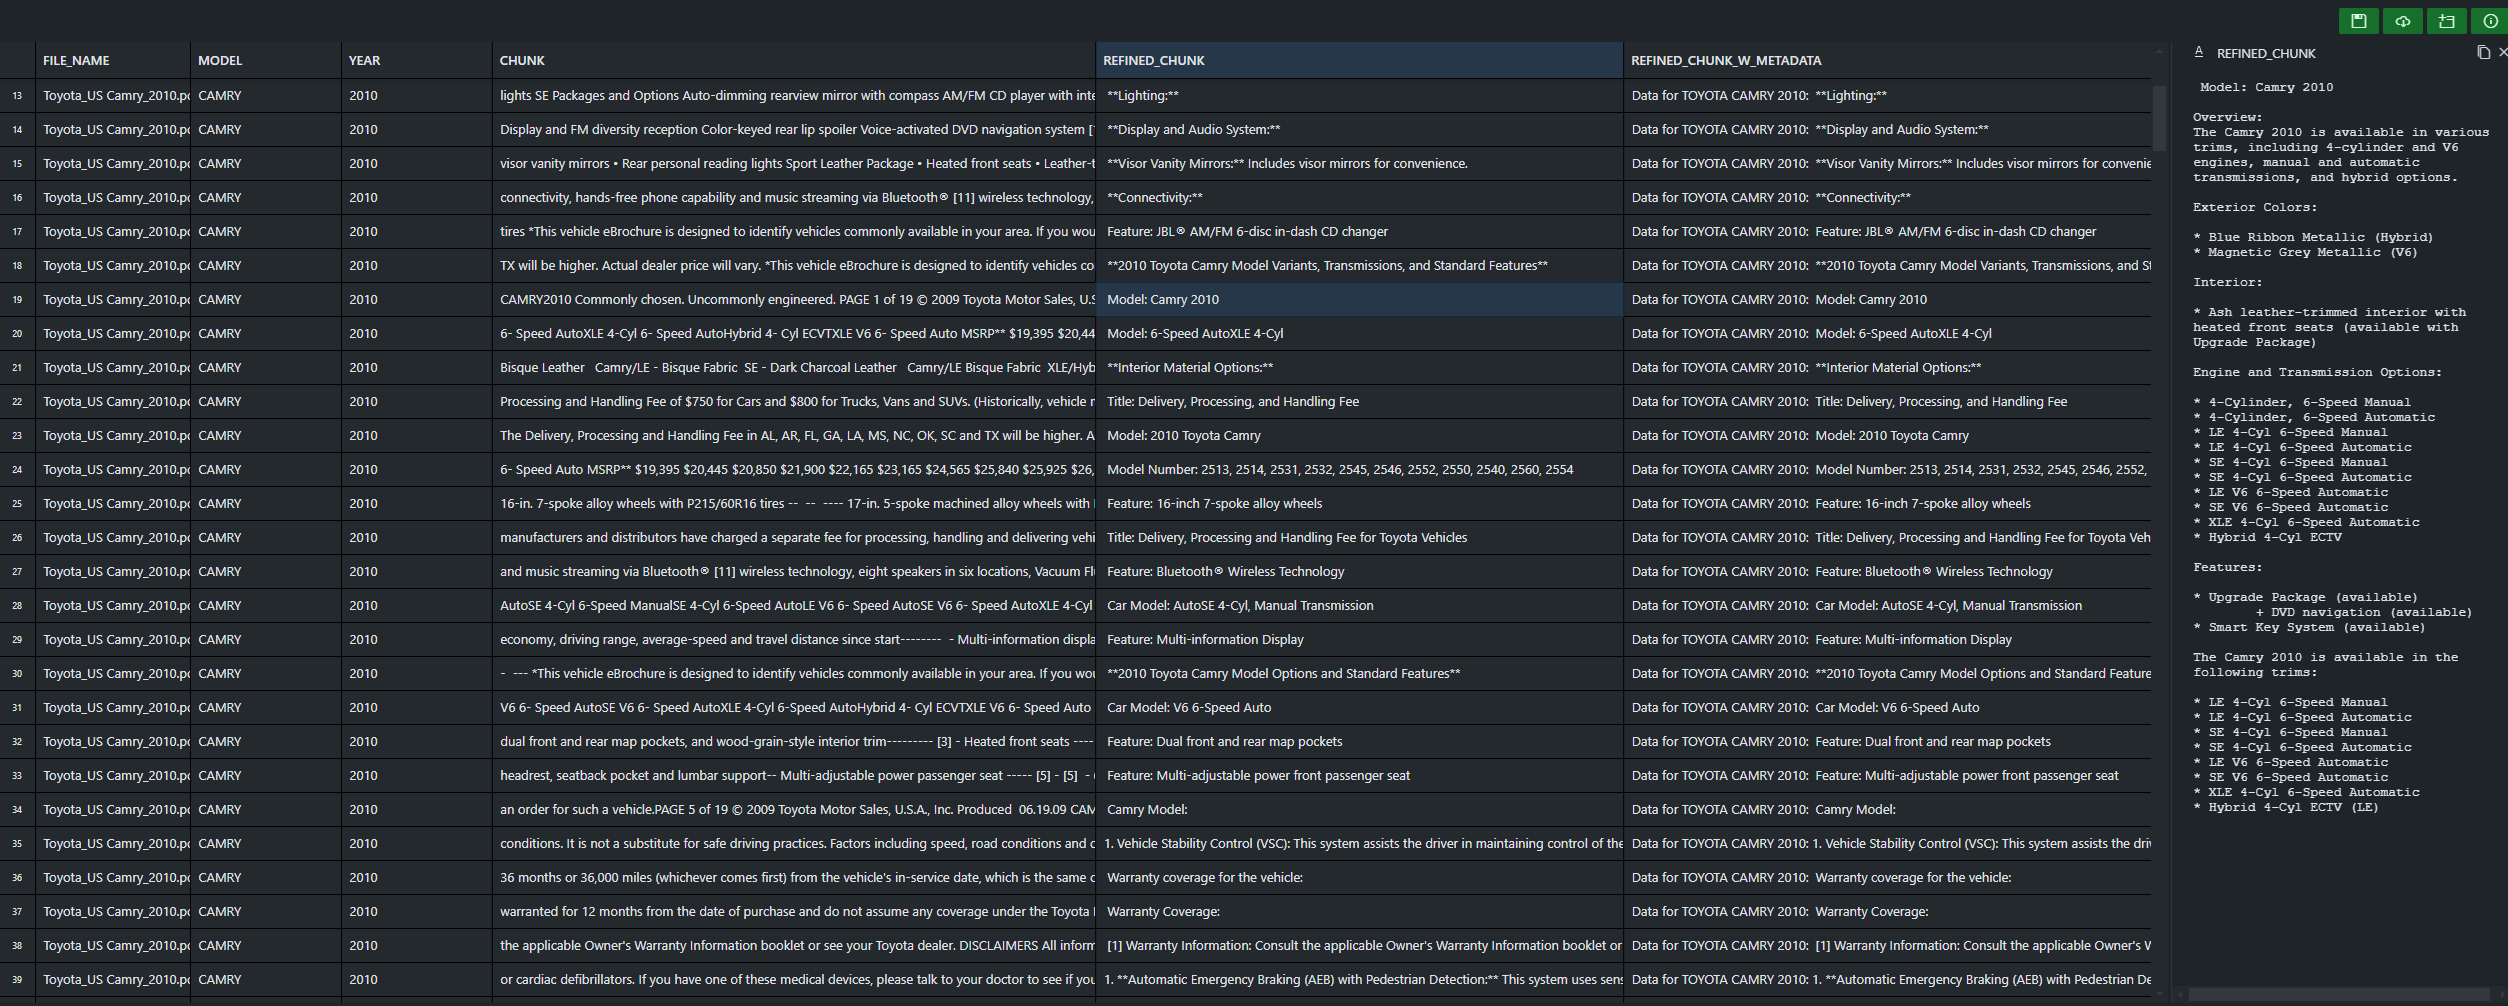
Task: Click chunk cell starting 'CAMRY2010 Commonly chosen'
Action: point(794,300)
